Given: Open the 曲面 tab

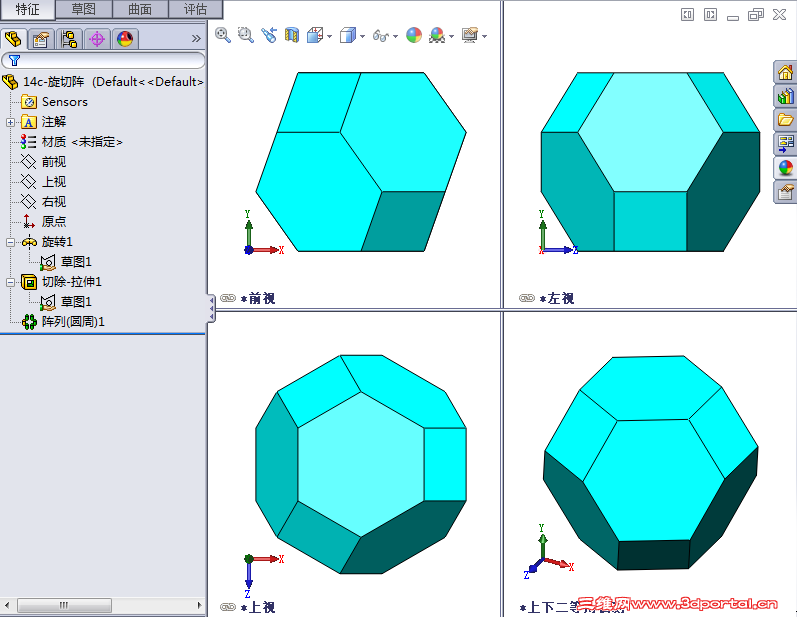Looking at the screenshot, I should pyautogui.click(x=140, y=9).
